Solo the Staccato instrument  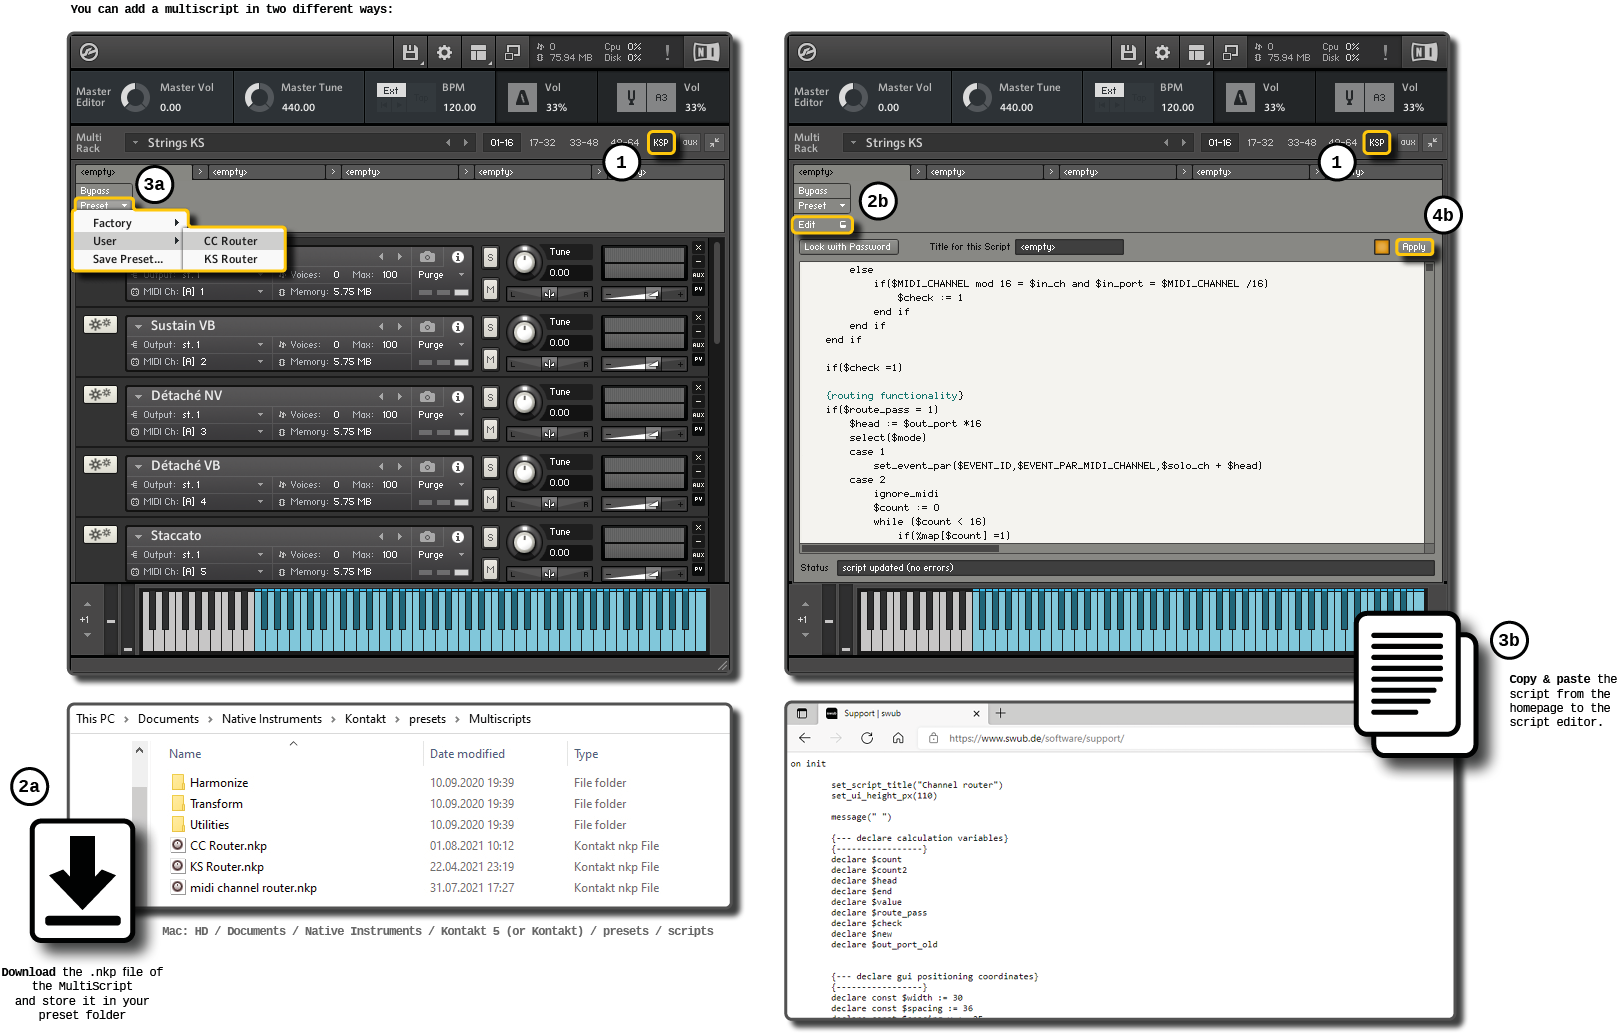490,537
